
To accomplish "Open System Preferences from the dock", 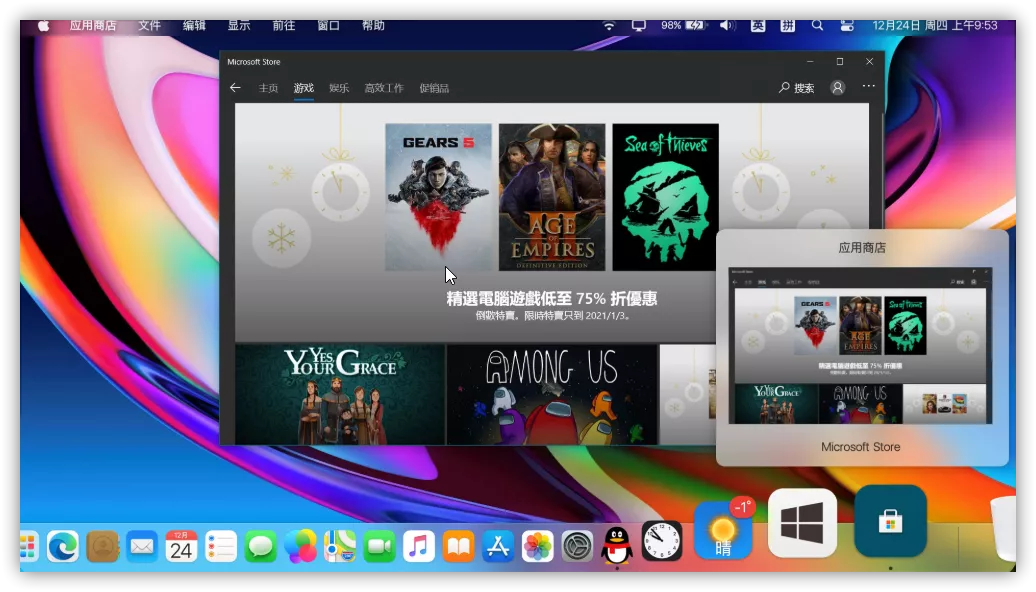I will coord(577,546).
